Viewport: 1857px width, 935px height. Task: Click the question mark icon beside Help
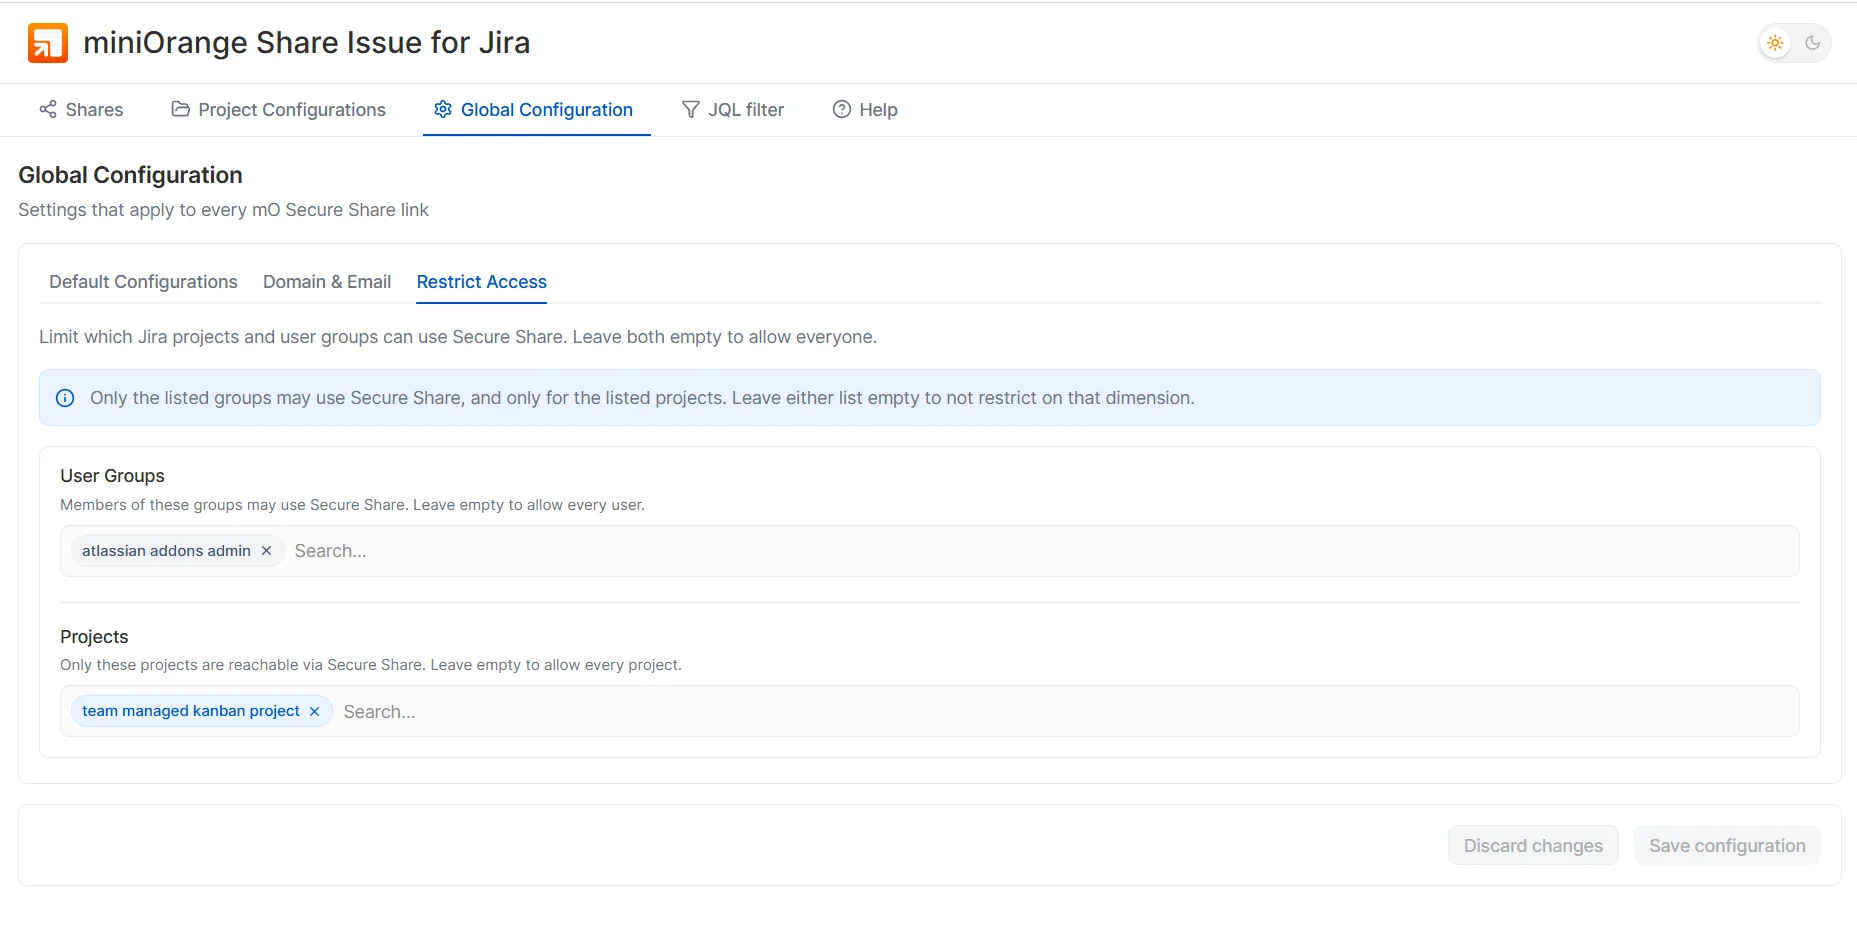(842, 109)
